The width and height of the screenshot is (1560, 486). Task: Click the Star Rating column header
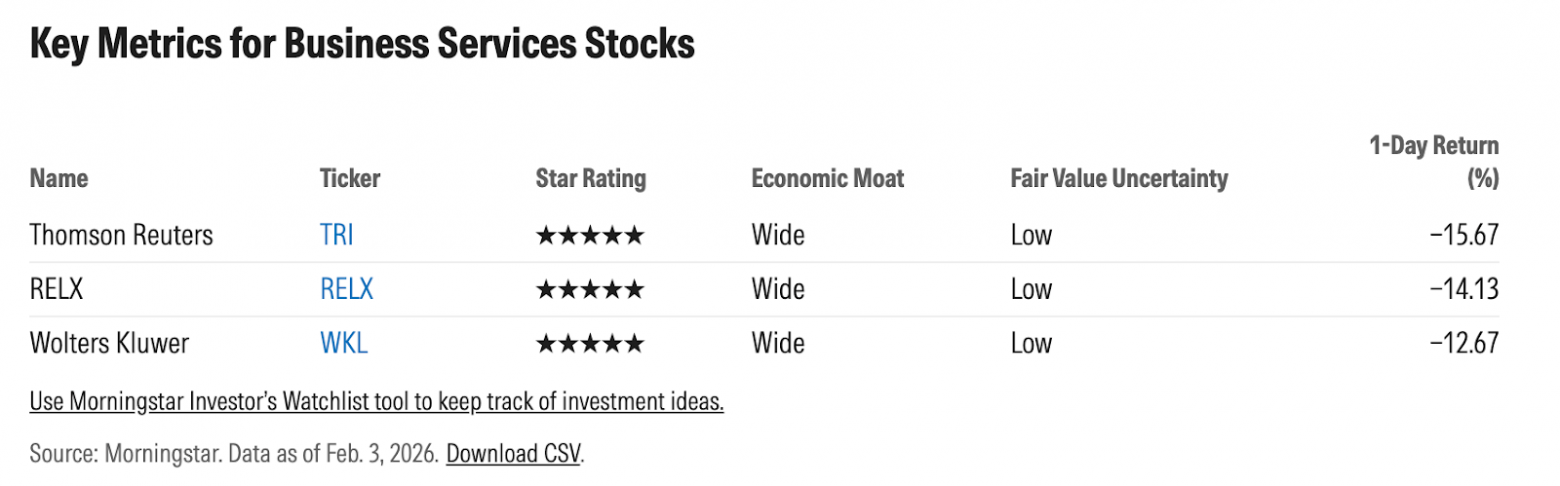(591, 179)
